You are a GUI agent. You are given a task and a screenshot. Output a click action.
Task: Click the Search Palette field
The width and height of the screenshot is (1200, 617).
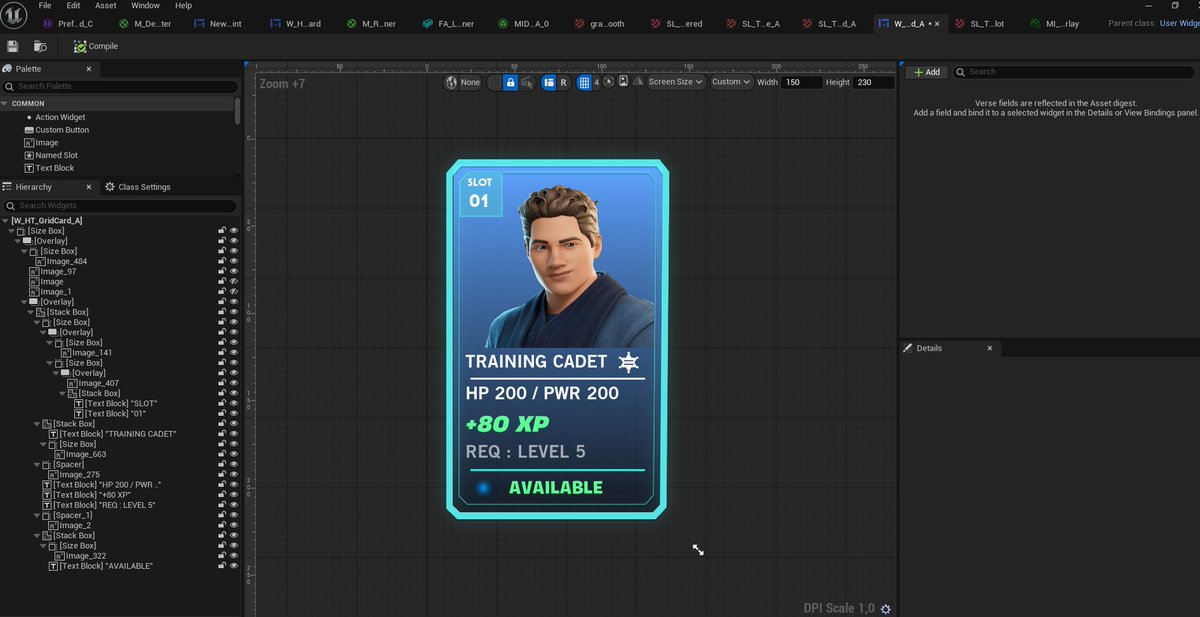click(118, 86)
